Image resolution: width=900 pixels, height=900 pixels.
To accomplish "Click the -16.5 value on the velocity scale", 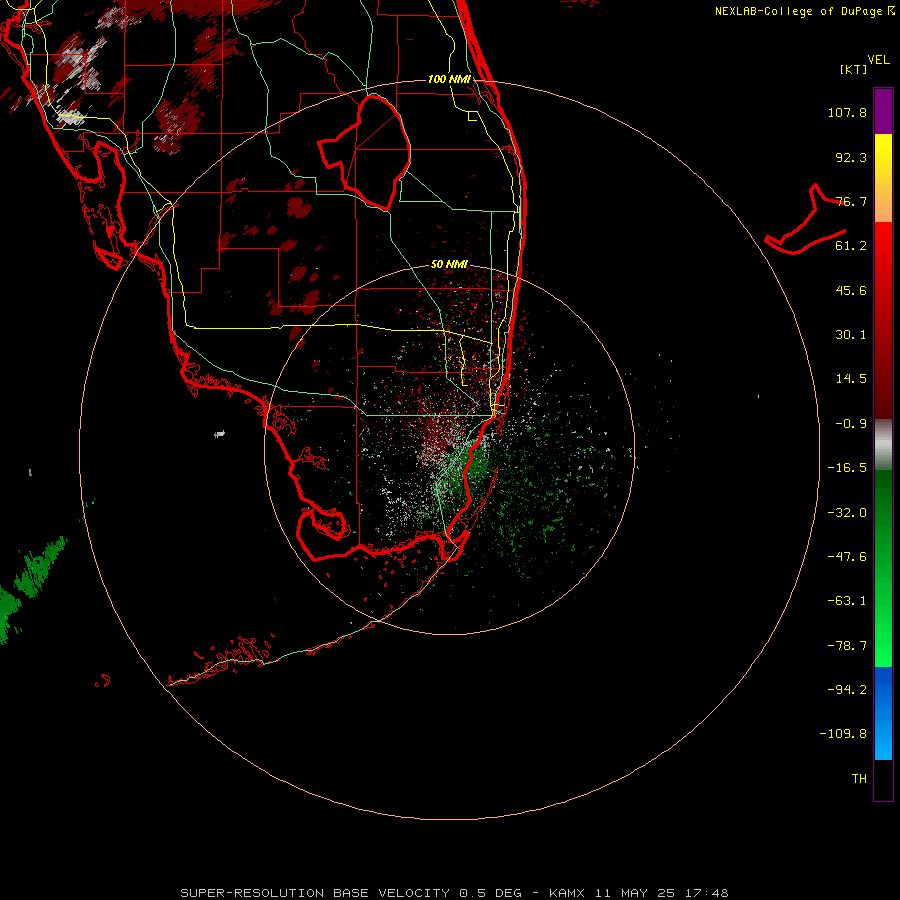I will [847, 468].
